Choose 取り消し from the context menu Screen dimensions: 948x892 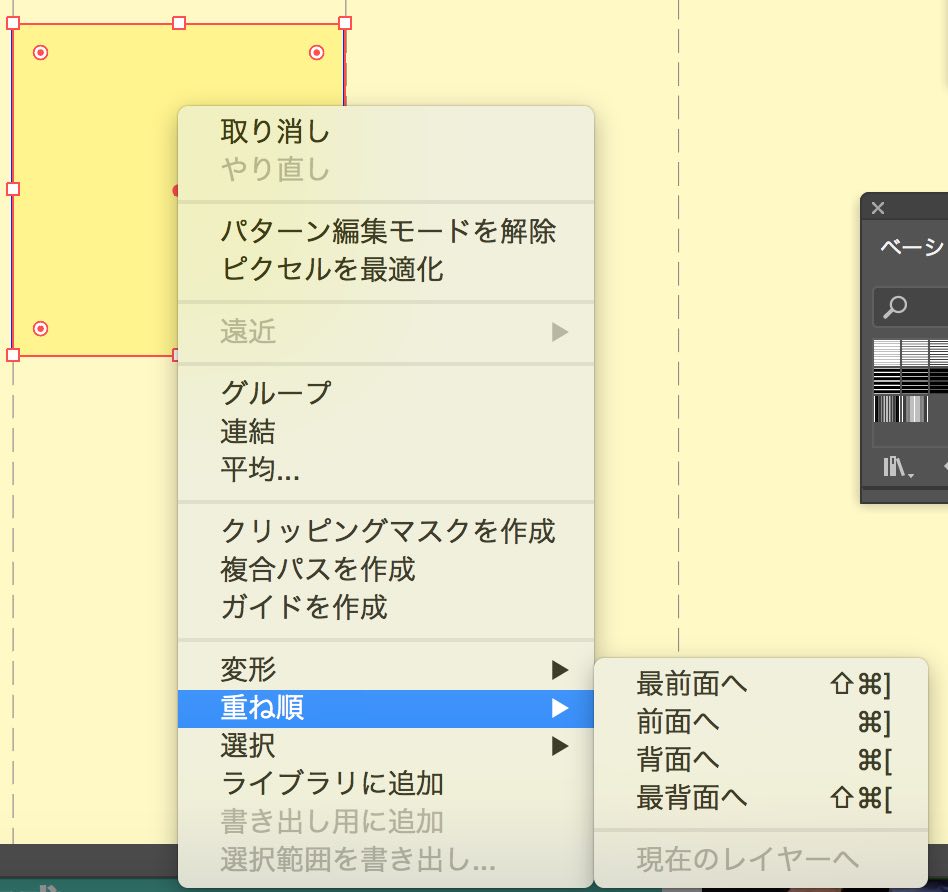tap(386, 132)
